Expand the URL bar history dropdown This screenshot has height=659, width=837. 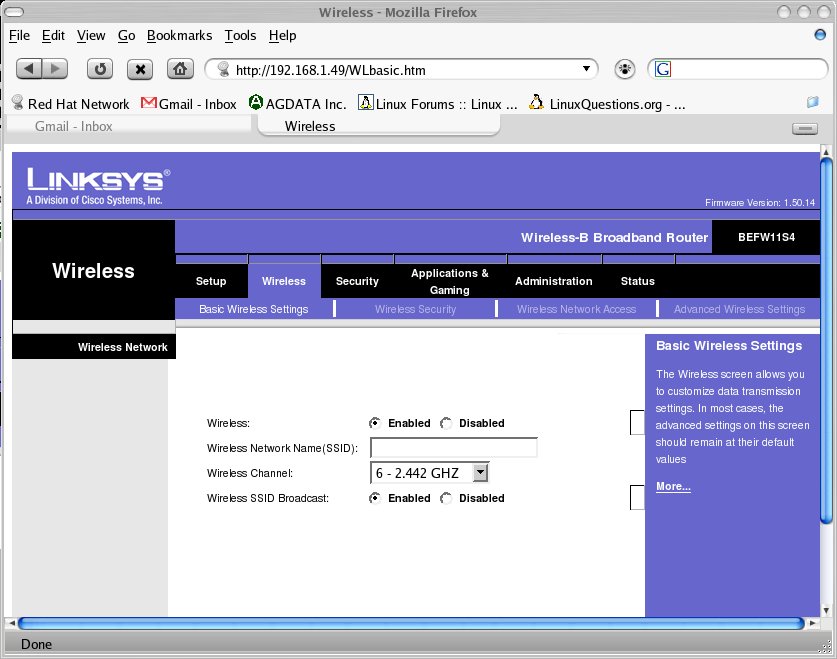[587, 69]
